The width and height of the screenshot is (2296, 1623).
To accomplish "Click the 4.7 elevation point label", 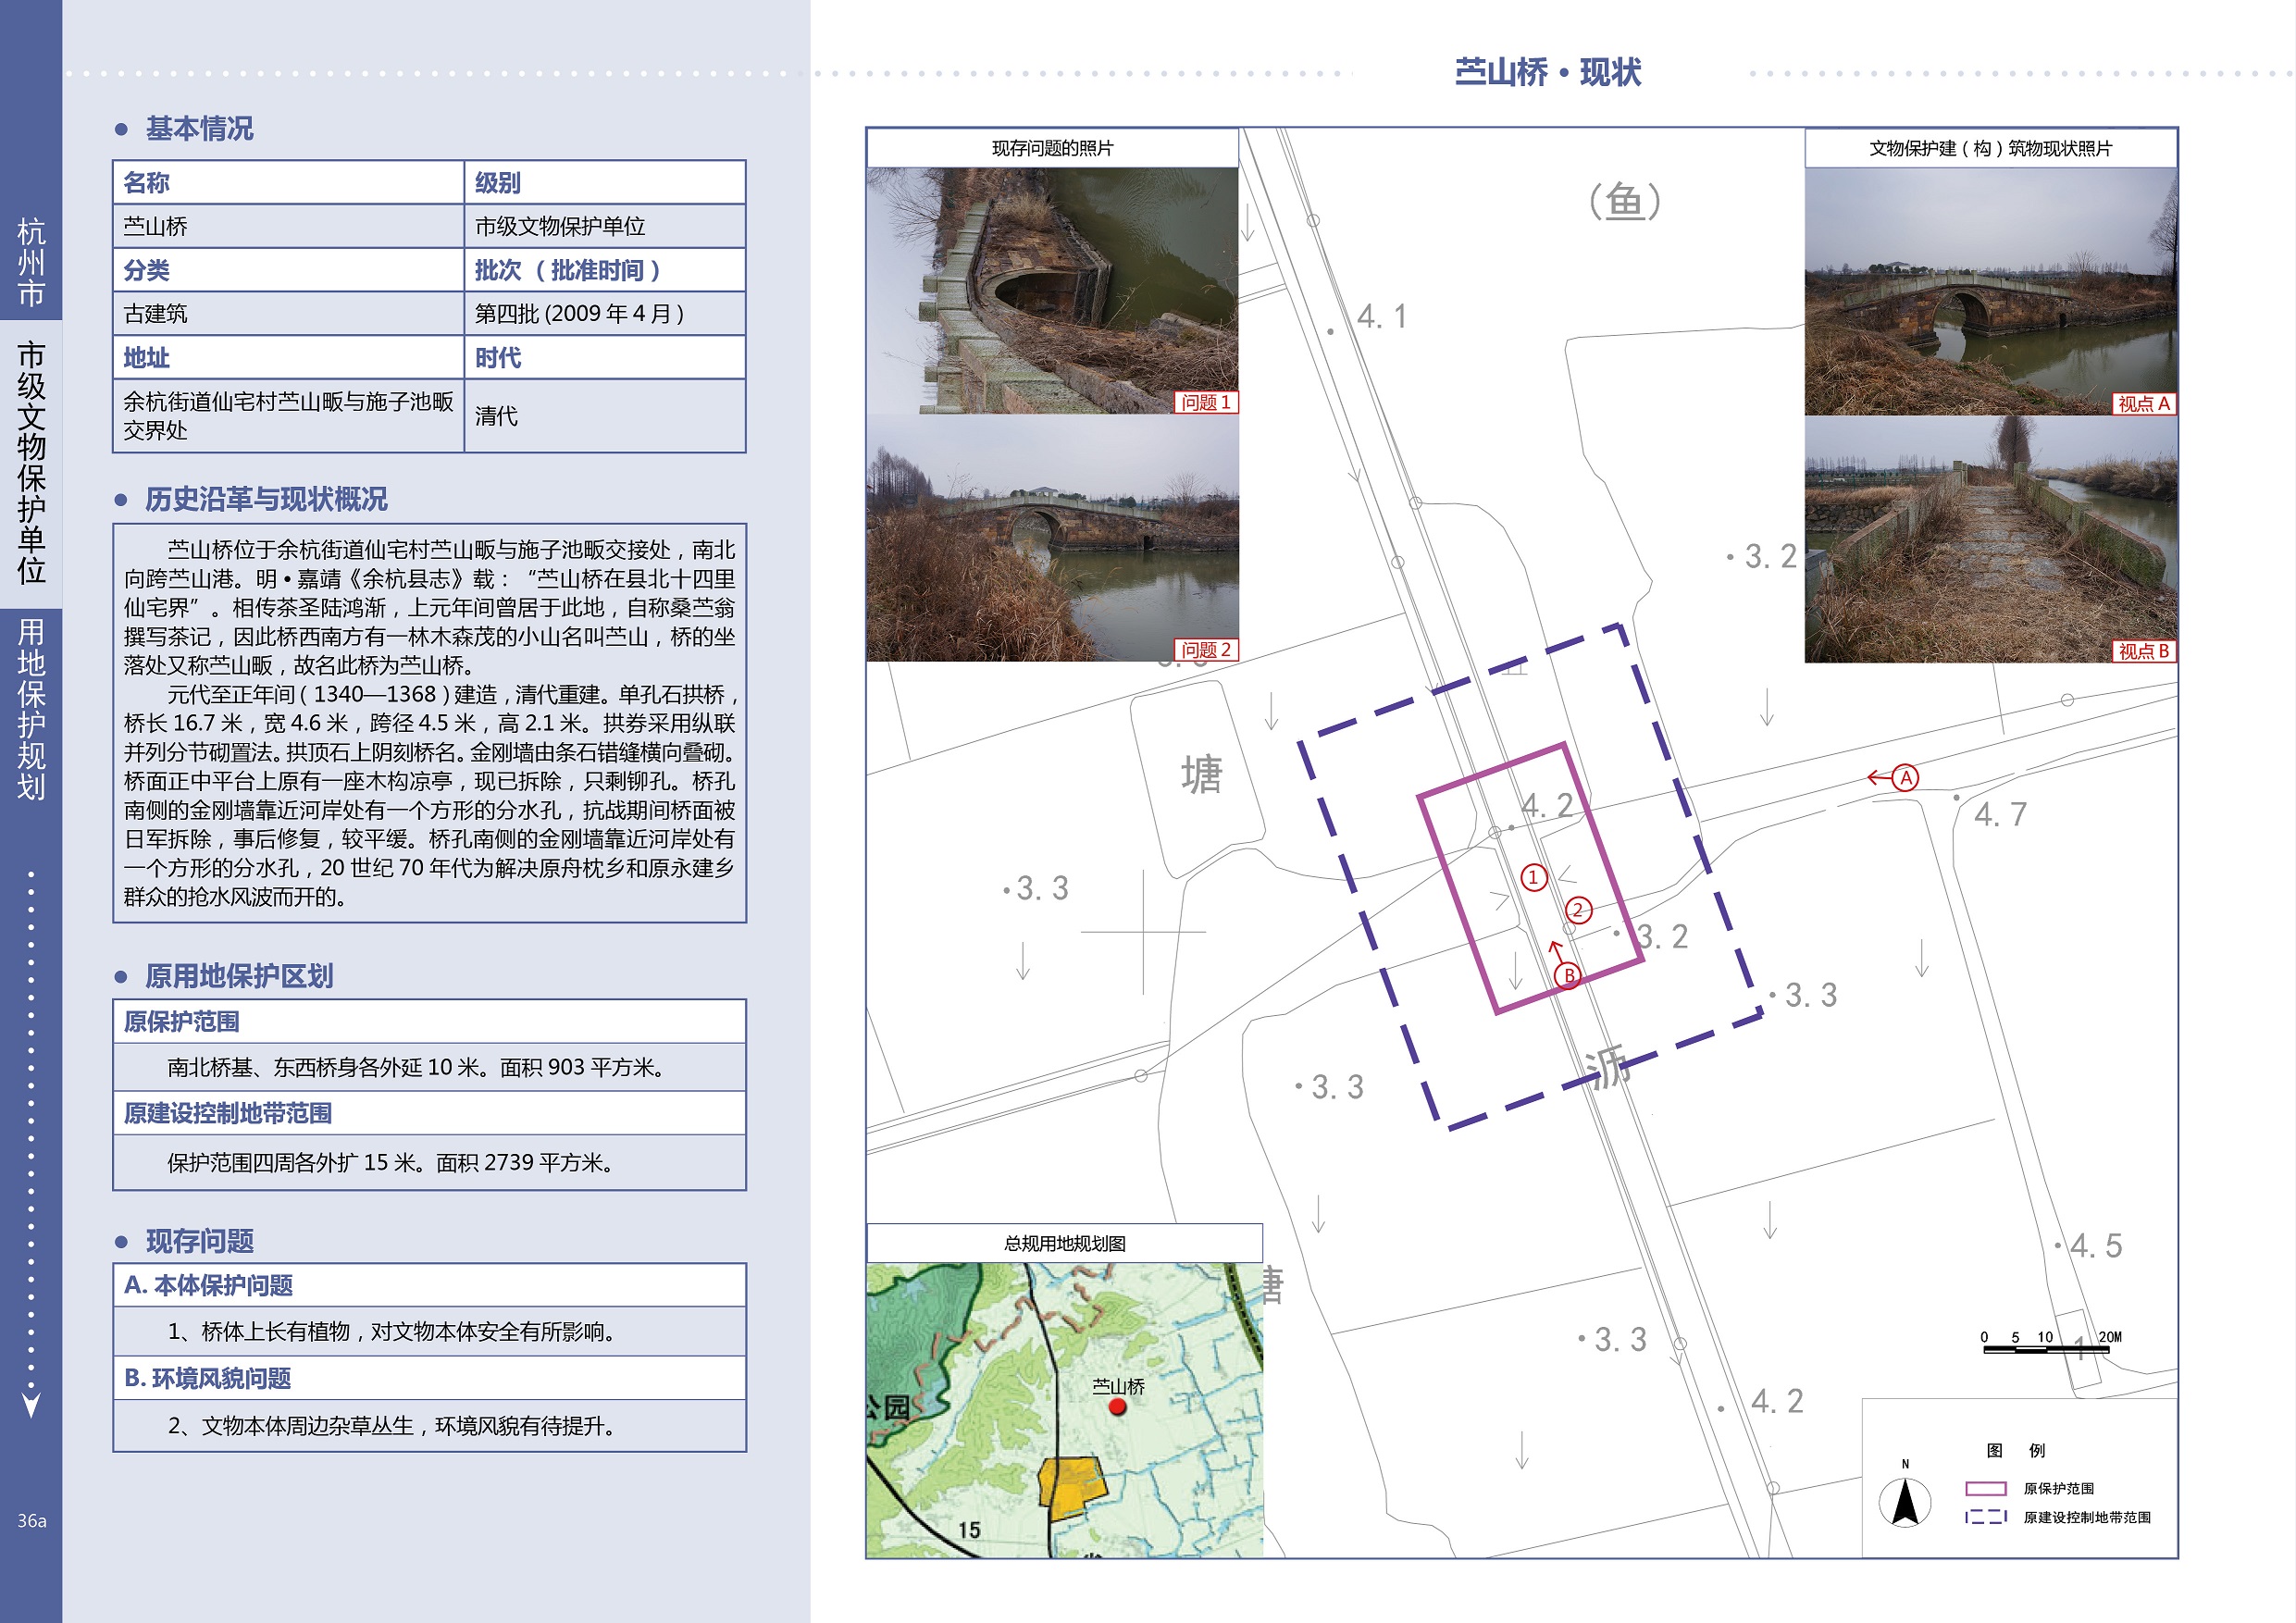I will pos(2001,814).
